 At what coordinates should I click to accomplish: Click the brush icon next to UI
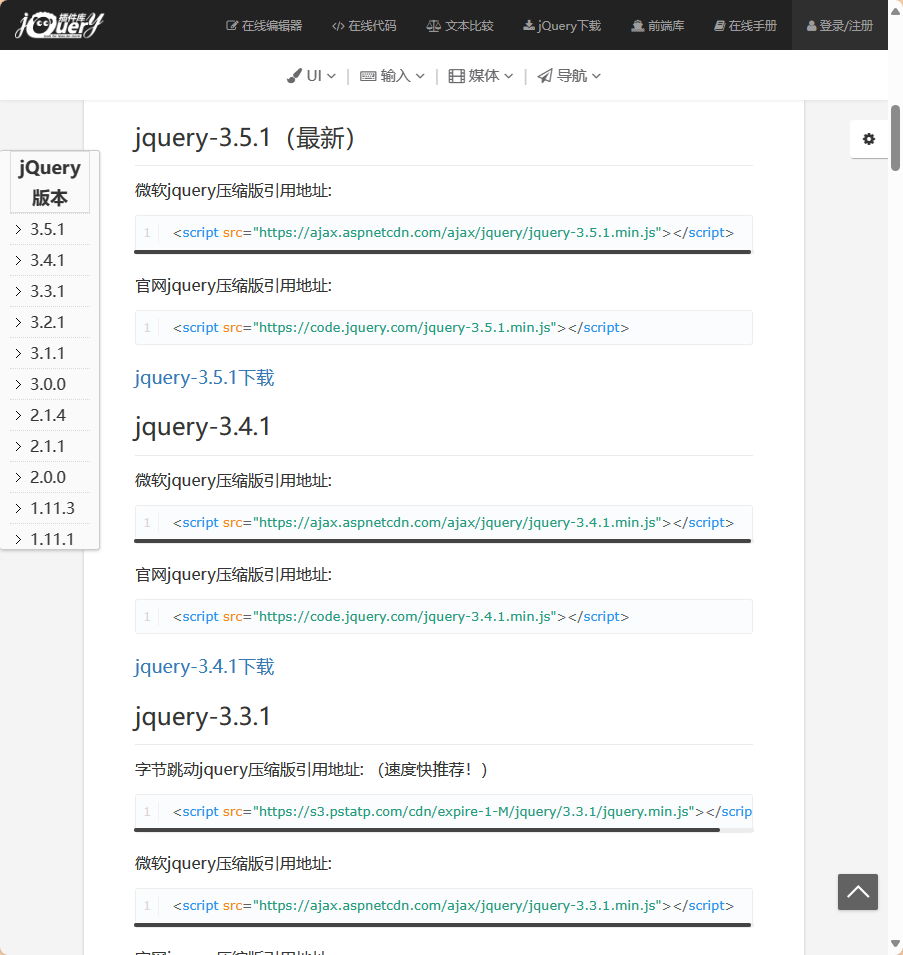point(294,75)
